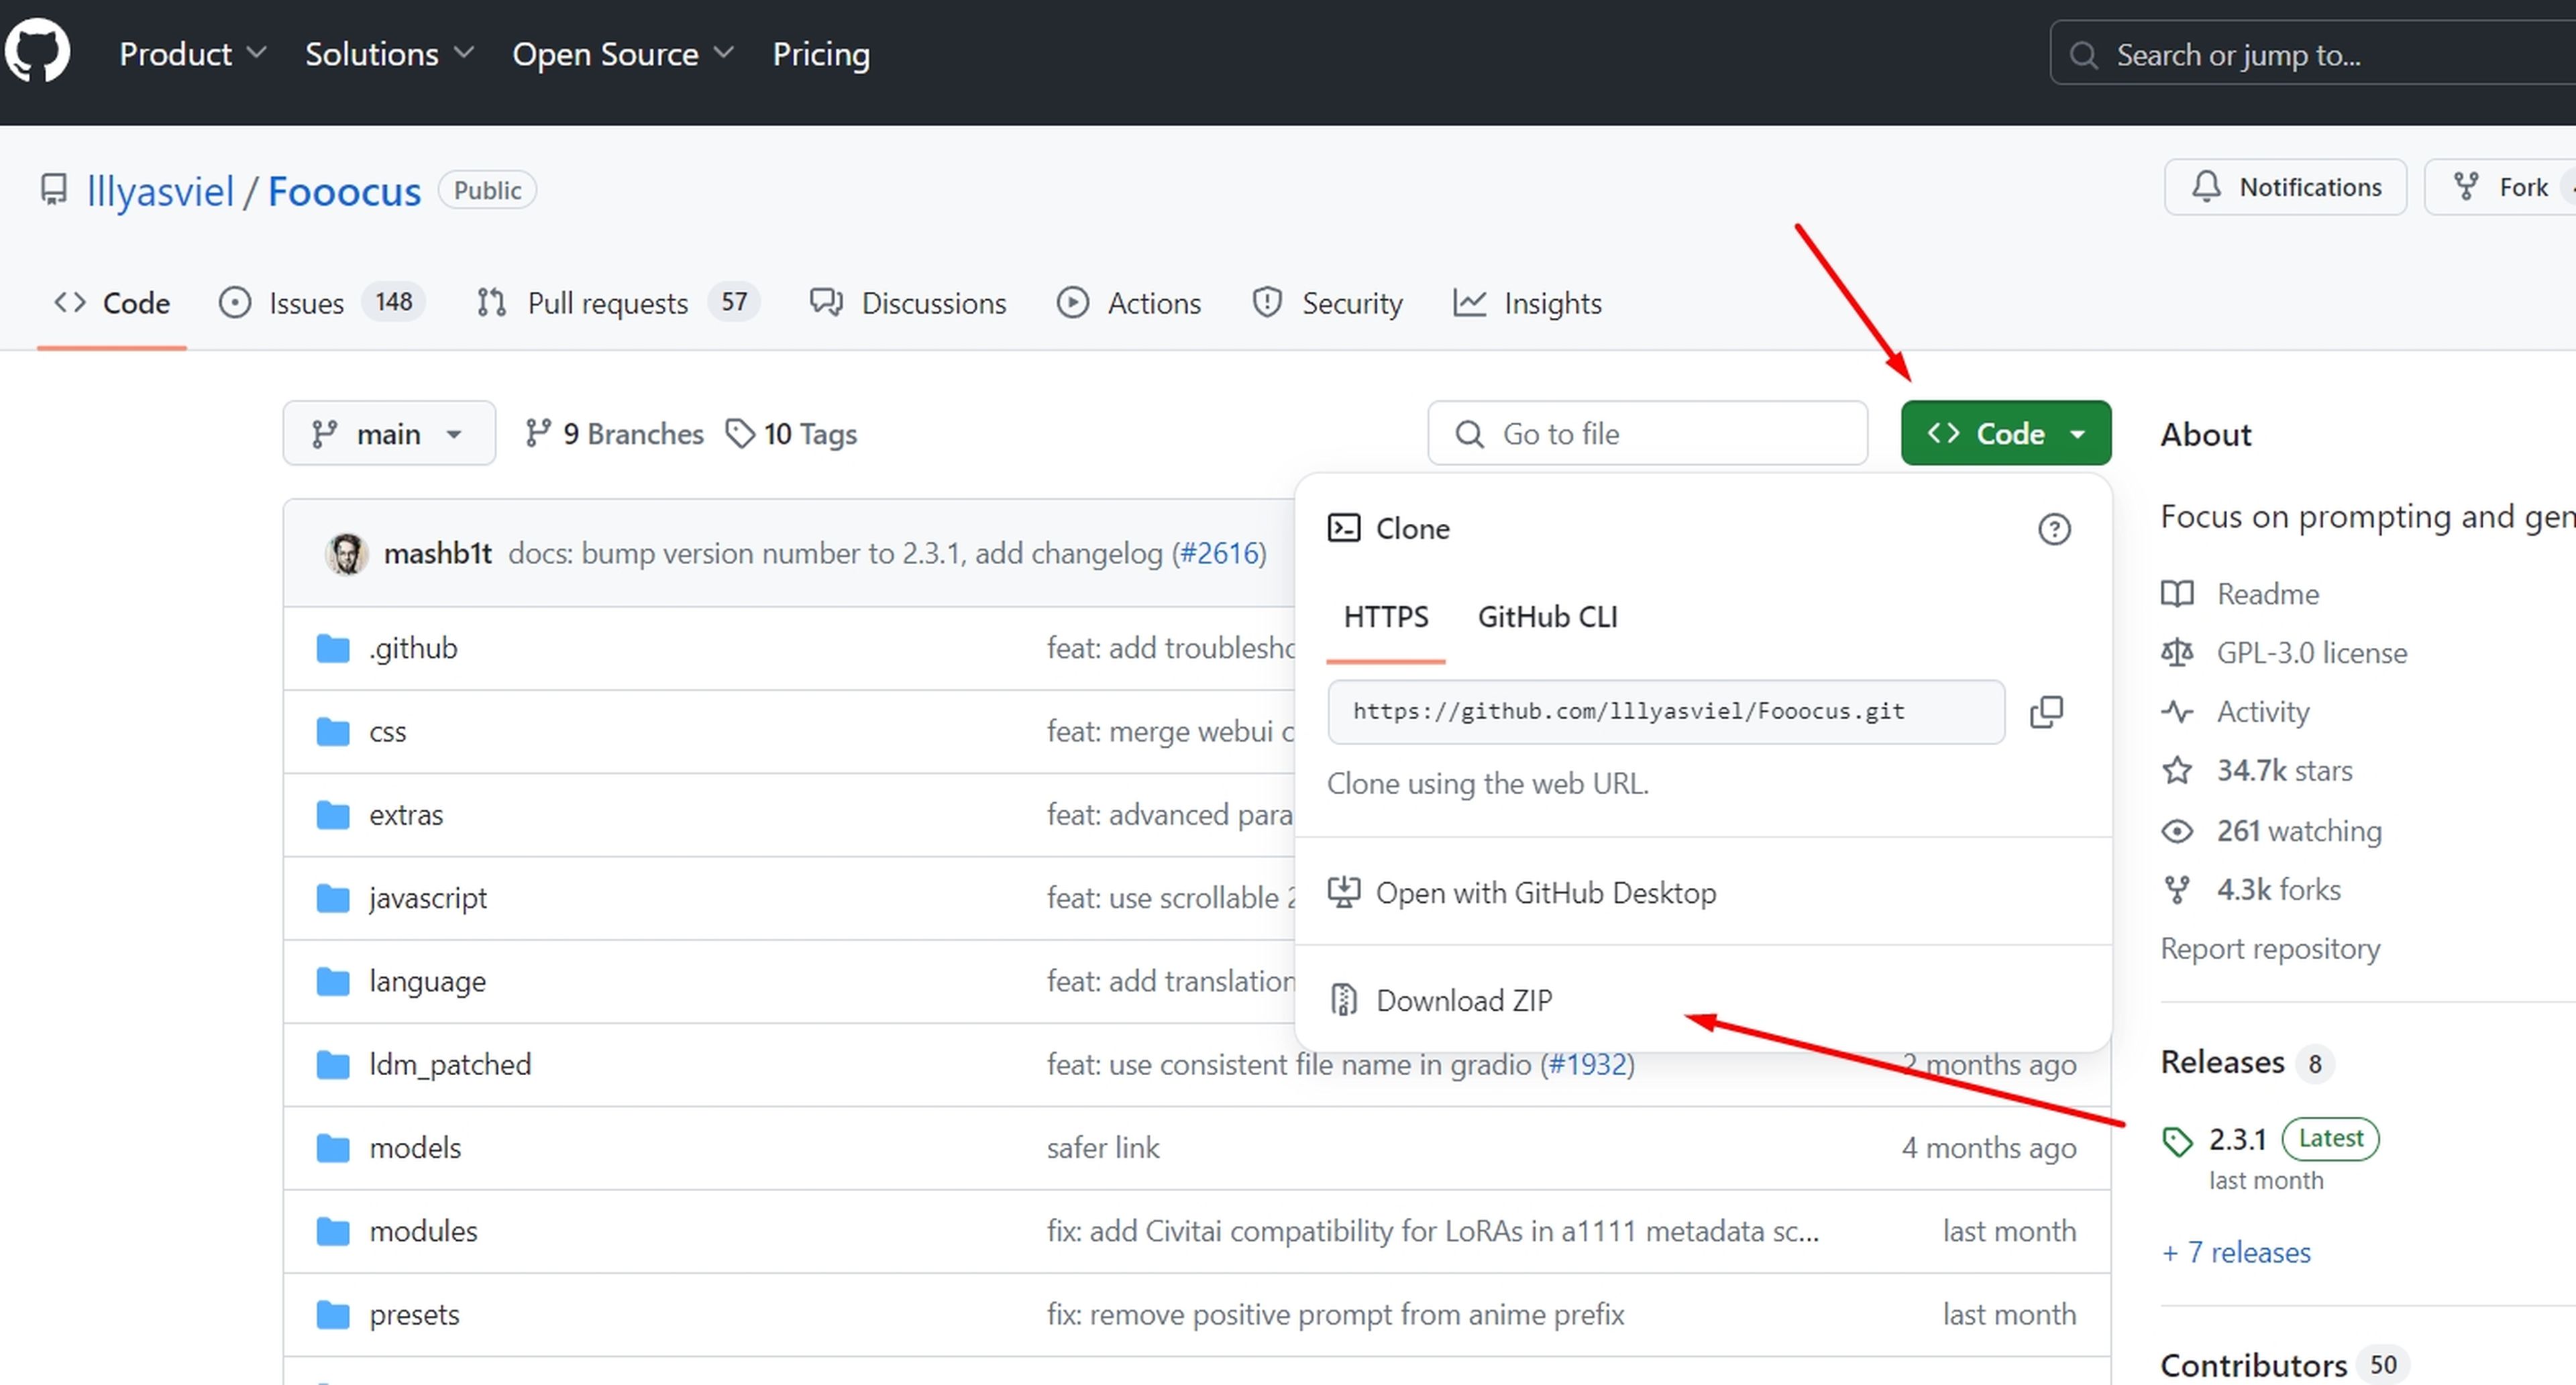
Task: Click the book icon beside Readme
Action: [2177, 594]
